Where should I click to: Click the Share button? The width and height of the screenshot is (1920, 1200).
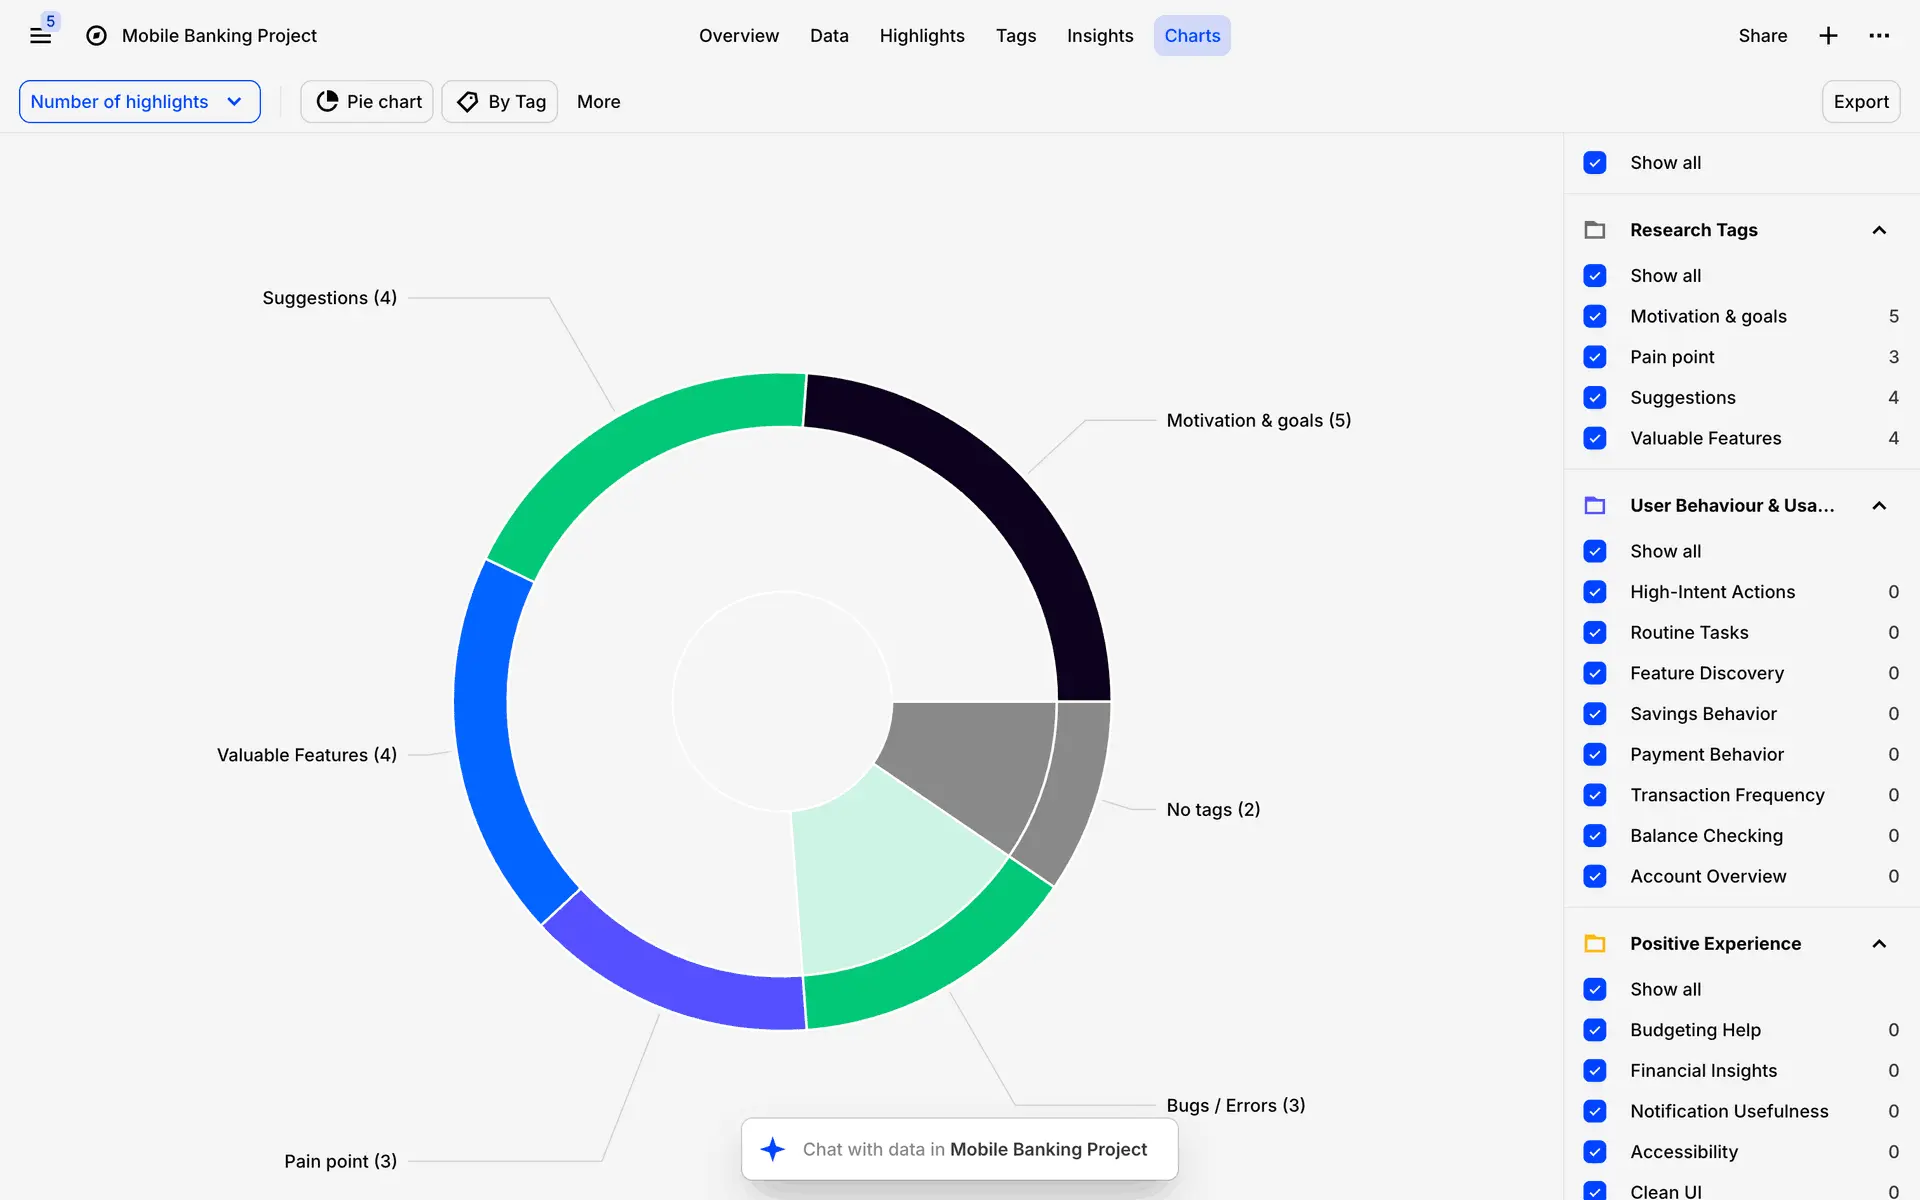tap(1762, 36)
